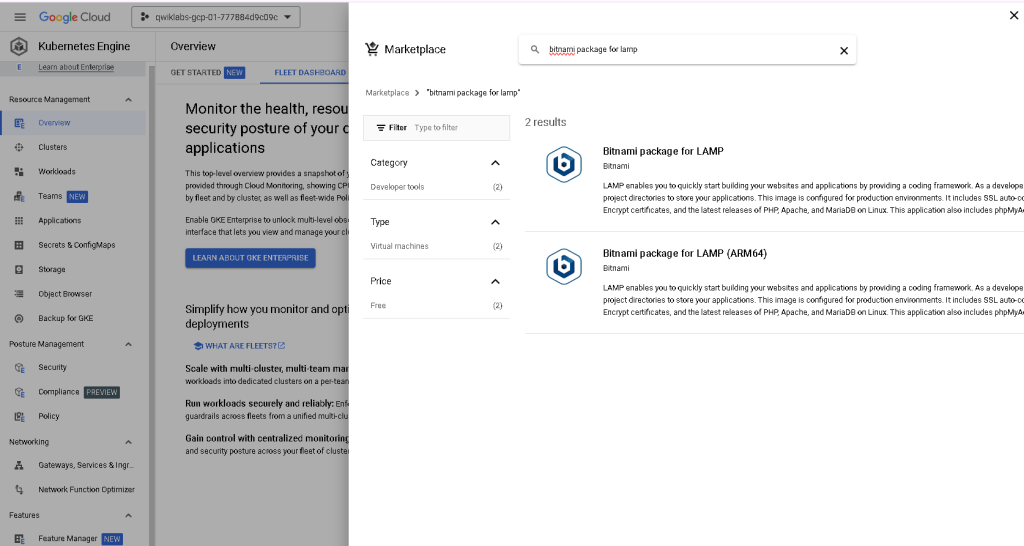Click Secrets & ConfigMaps icon

[19, 245]
